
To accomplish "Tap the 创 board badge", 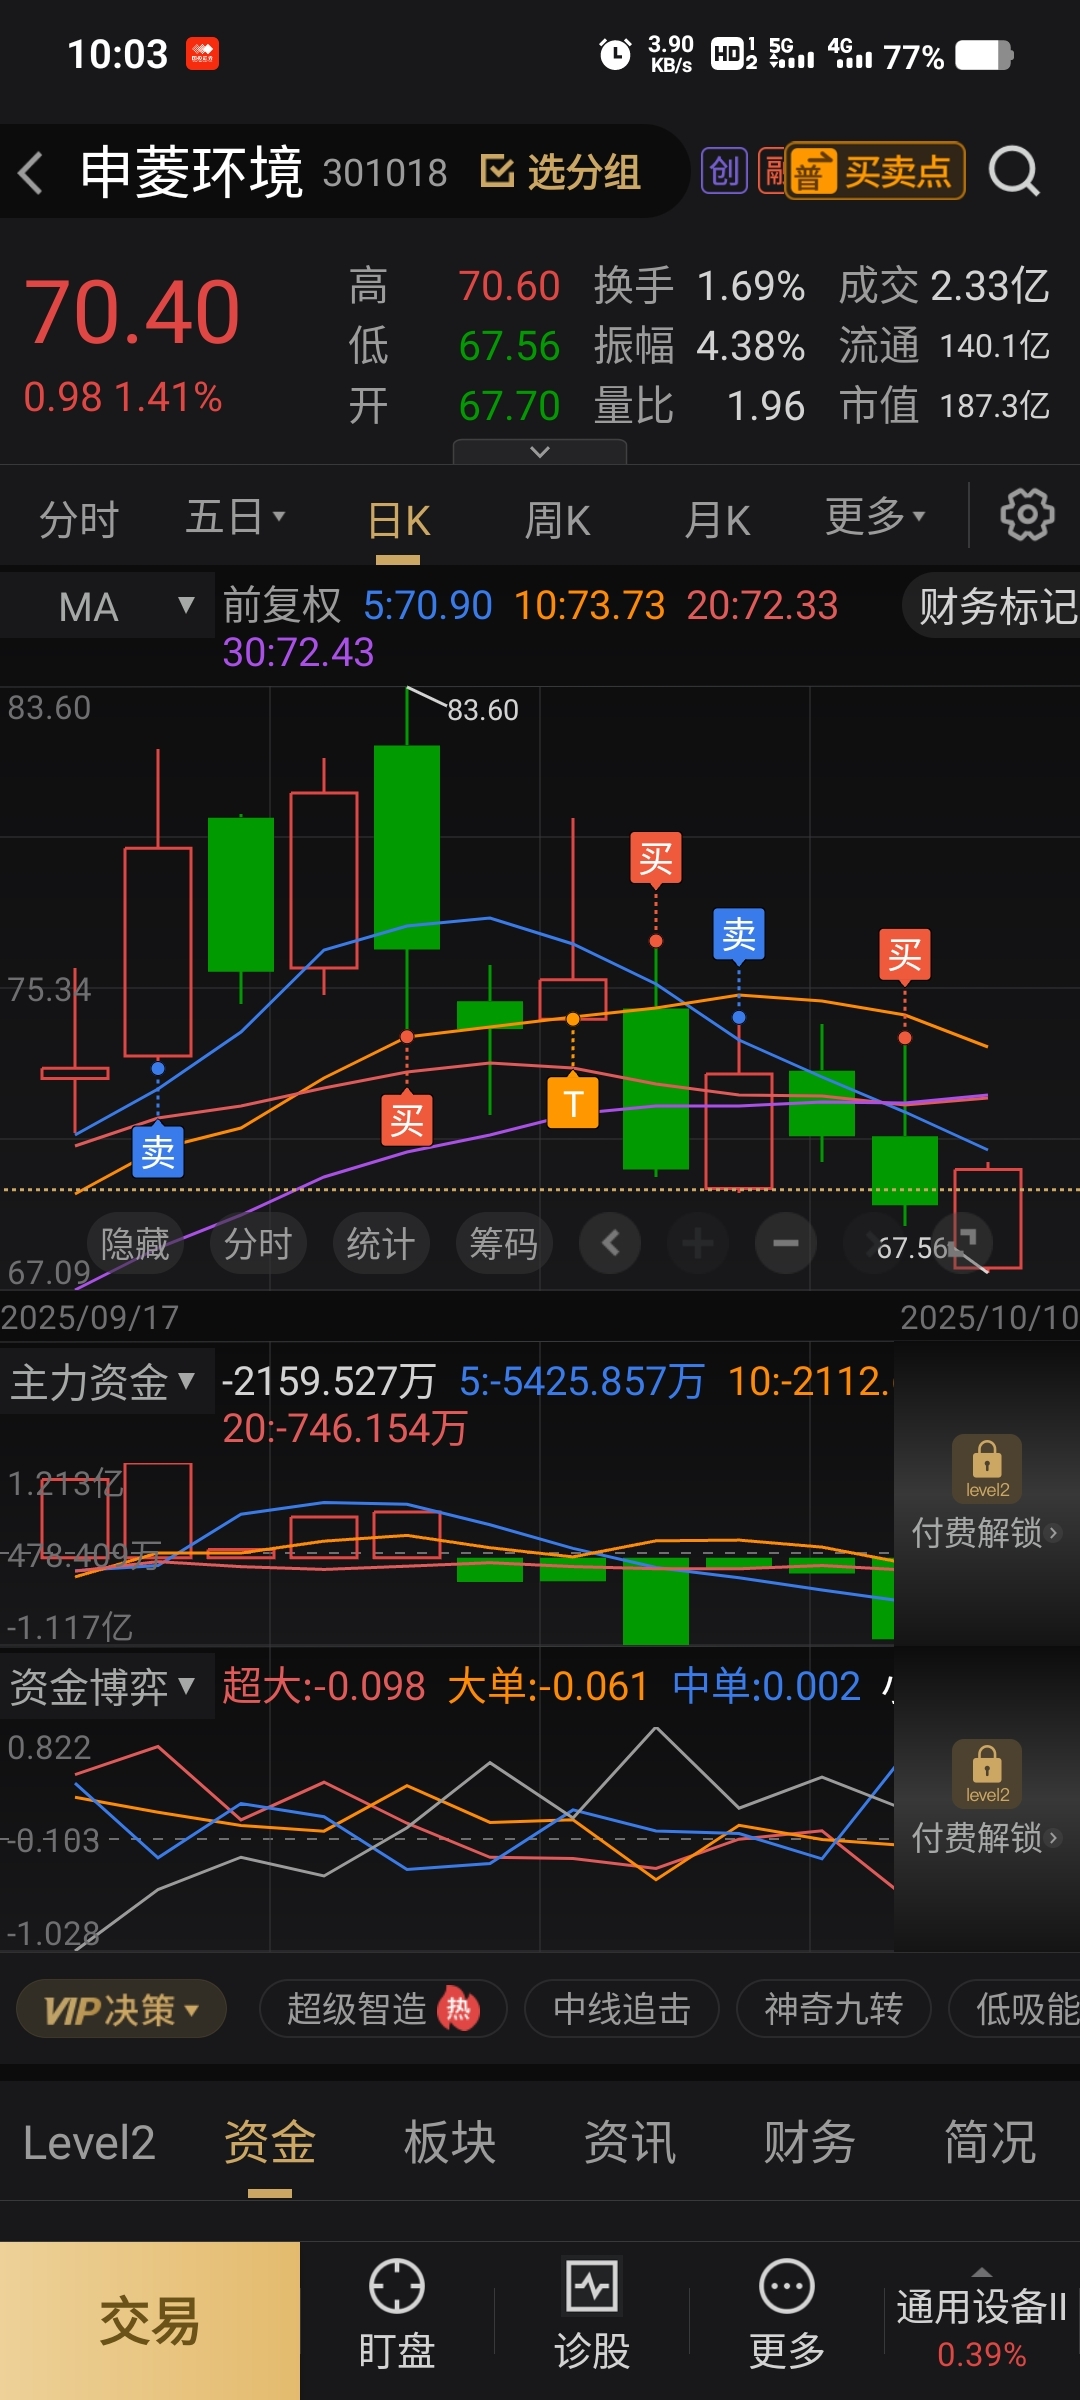I will tap(724, 171).
